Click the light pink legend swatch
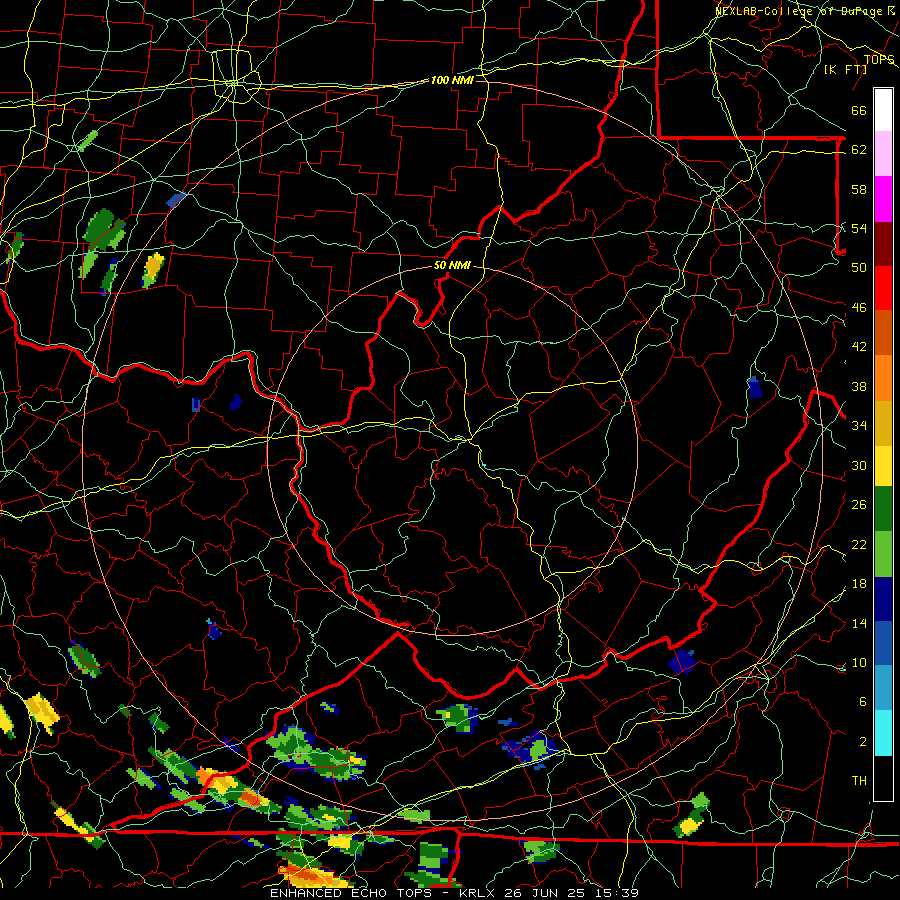Viewport: 900px width, 900px height. (x=883, y=154)
